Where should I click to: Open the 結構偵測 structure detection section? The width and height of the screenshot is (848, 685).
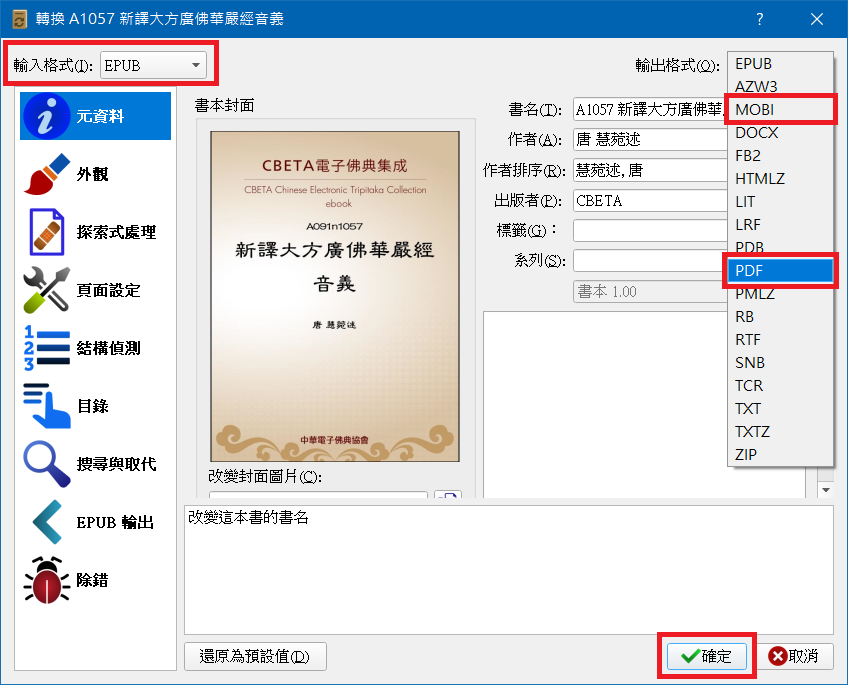[95, 348]
